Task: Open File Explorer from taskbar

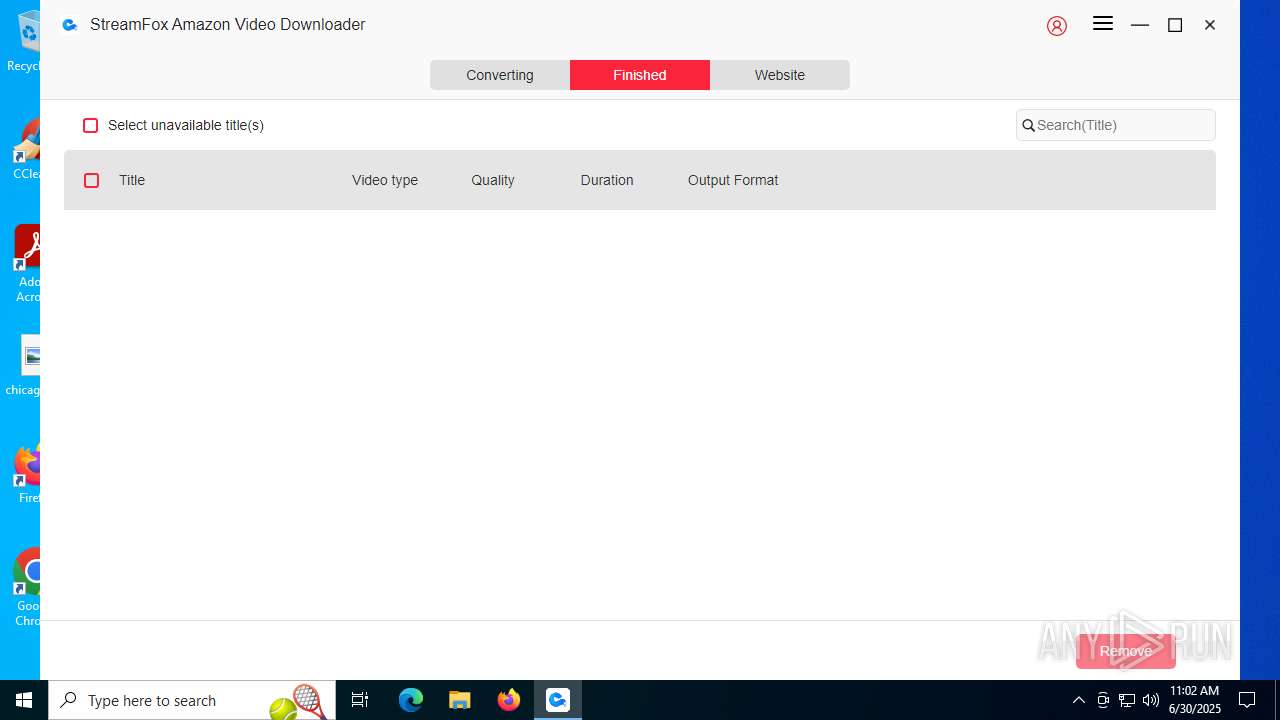Action: 460,700
